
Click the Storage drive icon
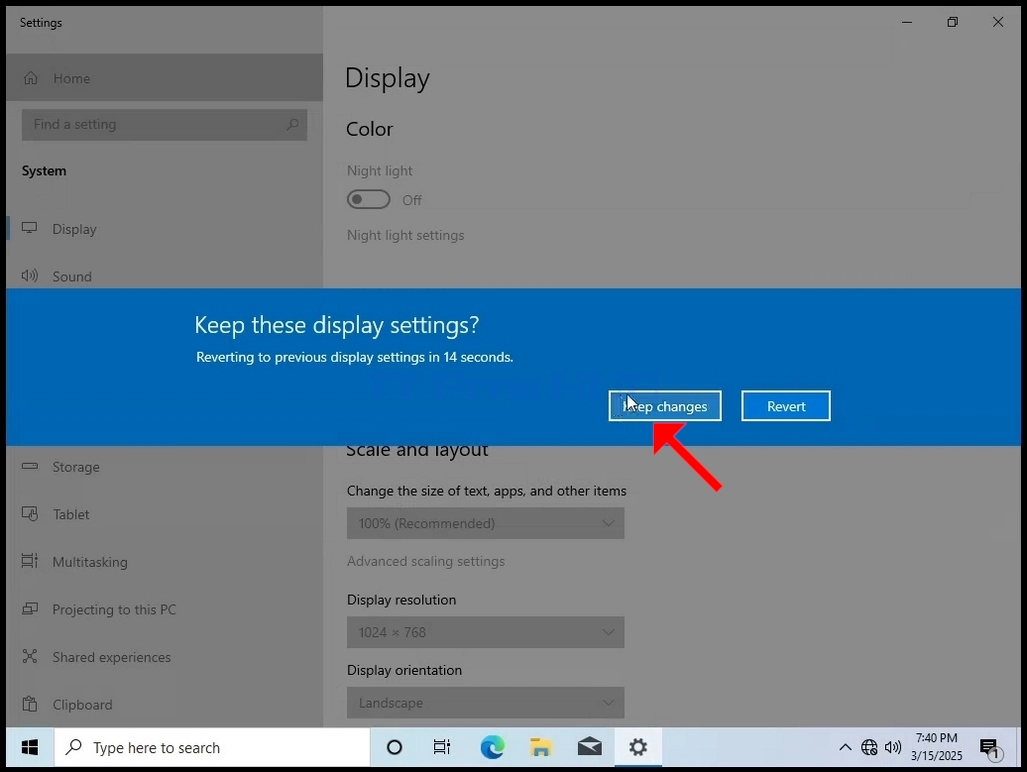pyautogui.click(x=29, y=466)
